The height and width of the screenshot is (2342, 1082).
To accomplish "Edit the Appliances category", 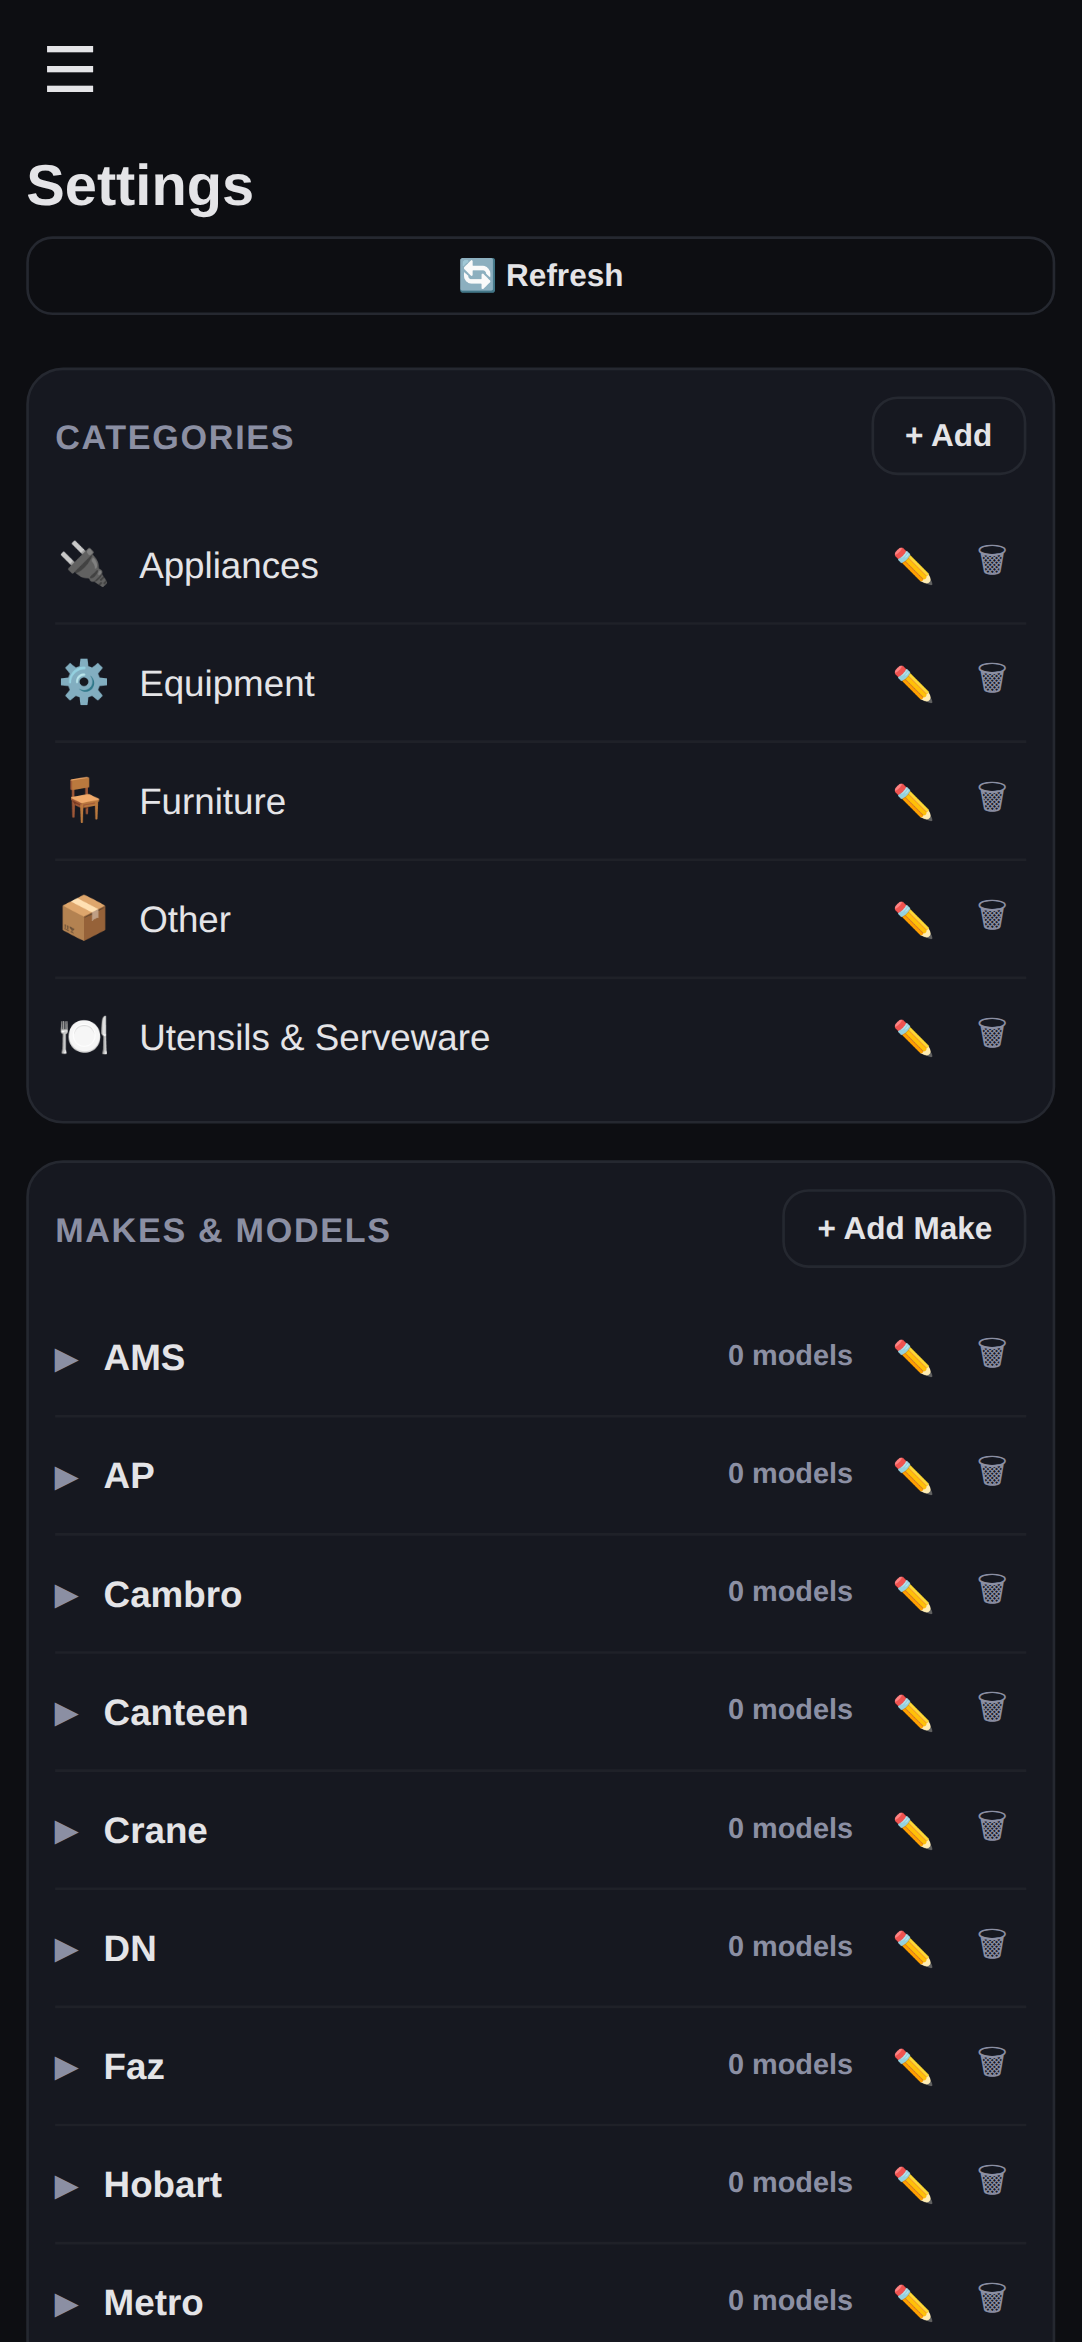I will click(913, 566).
